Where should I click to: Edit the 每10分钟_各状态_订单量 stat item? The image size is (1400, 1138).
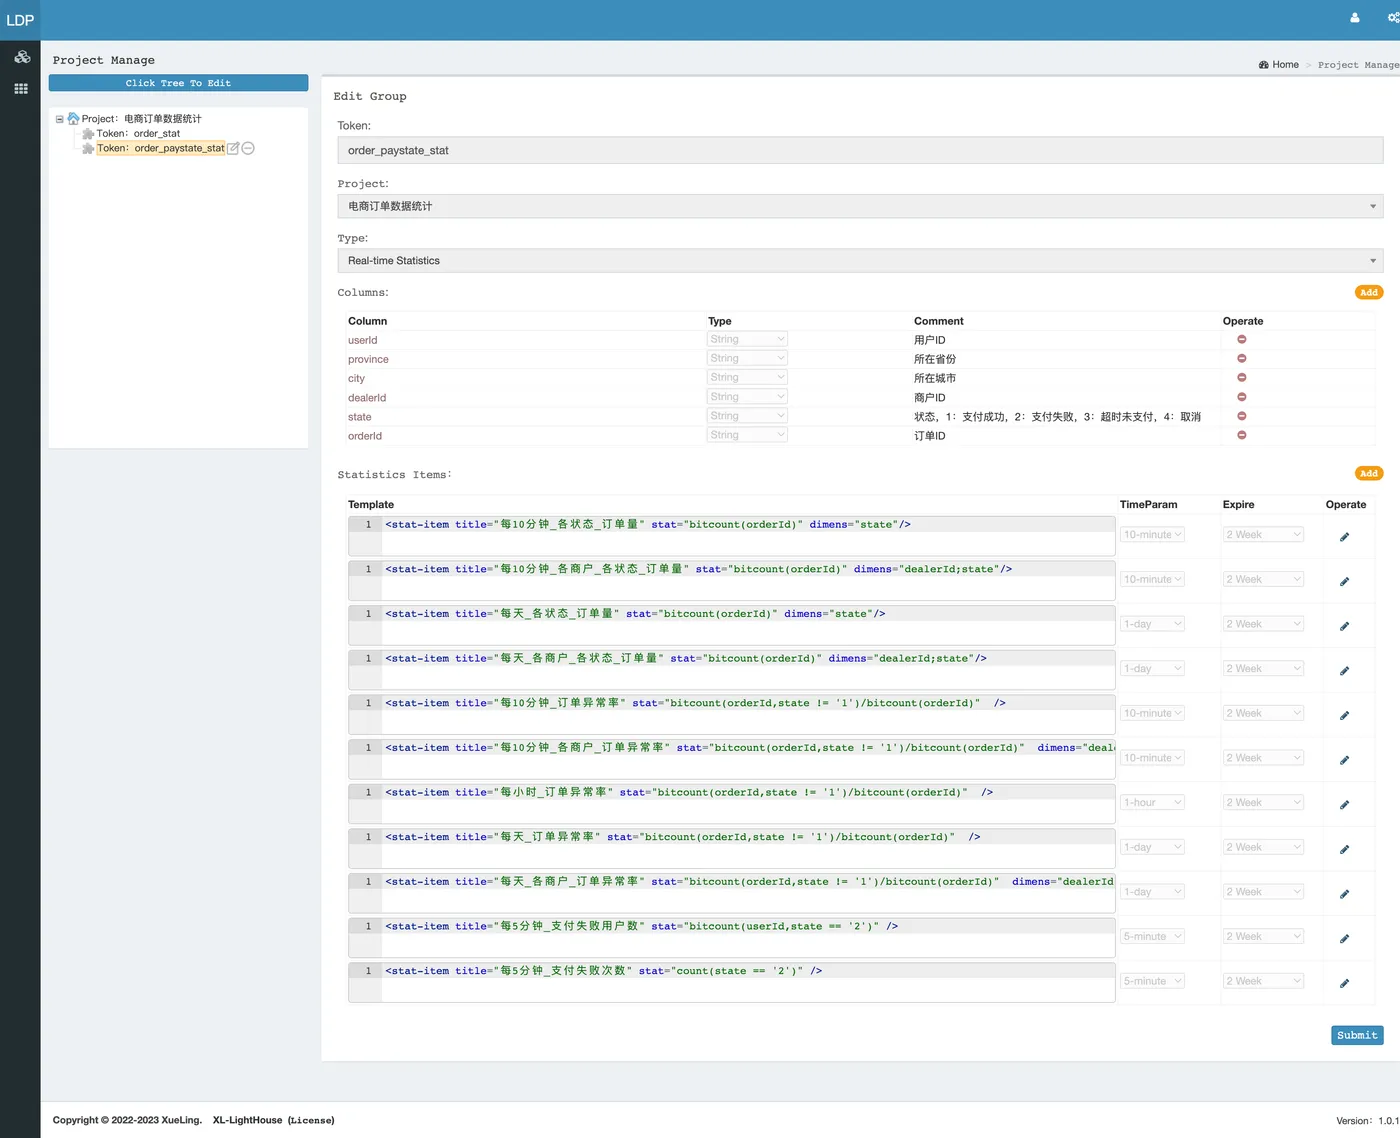[x=1344, y=537]
